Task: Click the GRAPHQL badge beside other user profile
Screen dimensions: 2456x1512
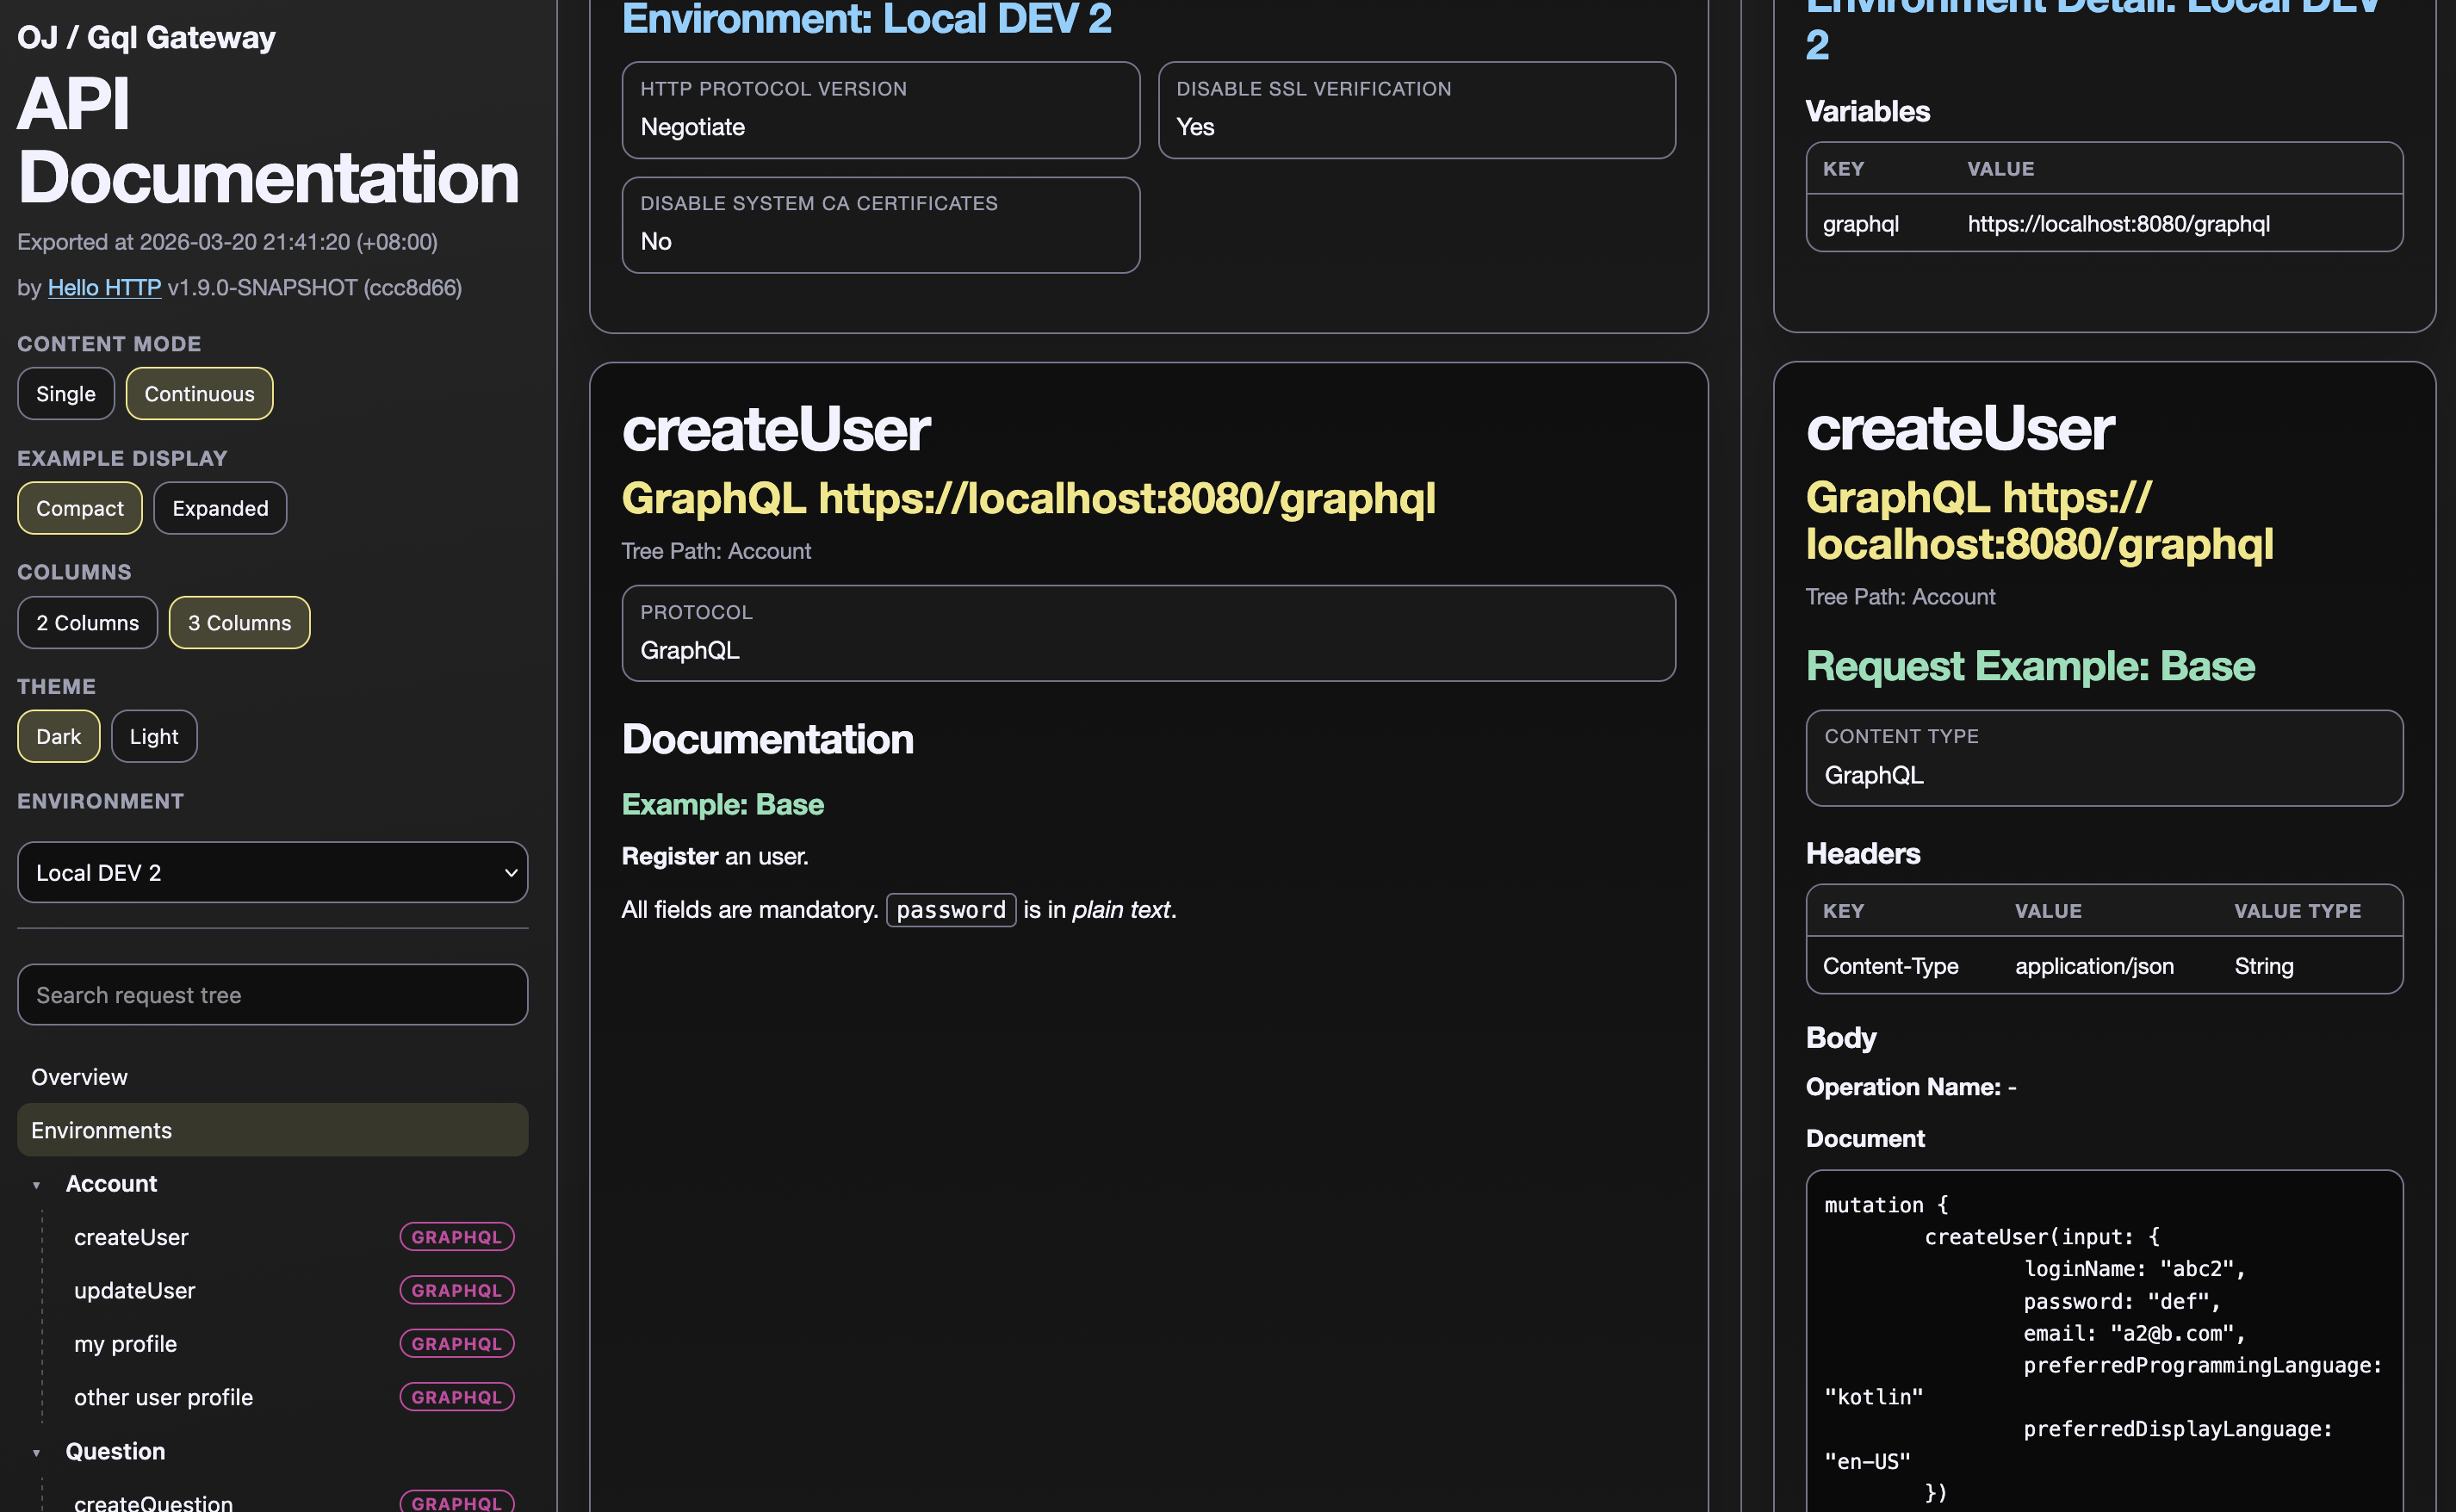Action: (x=456, y=1397)
